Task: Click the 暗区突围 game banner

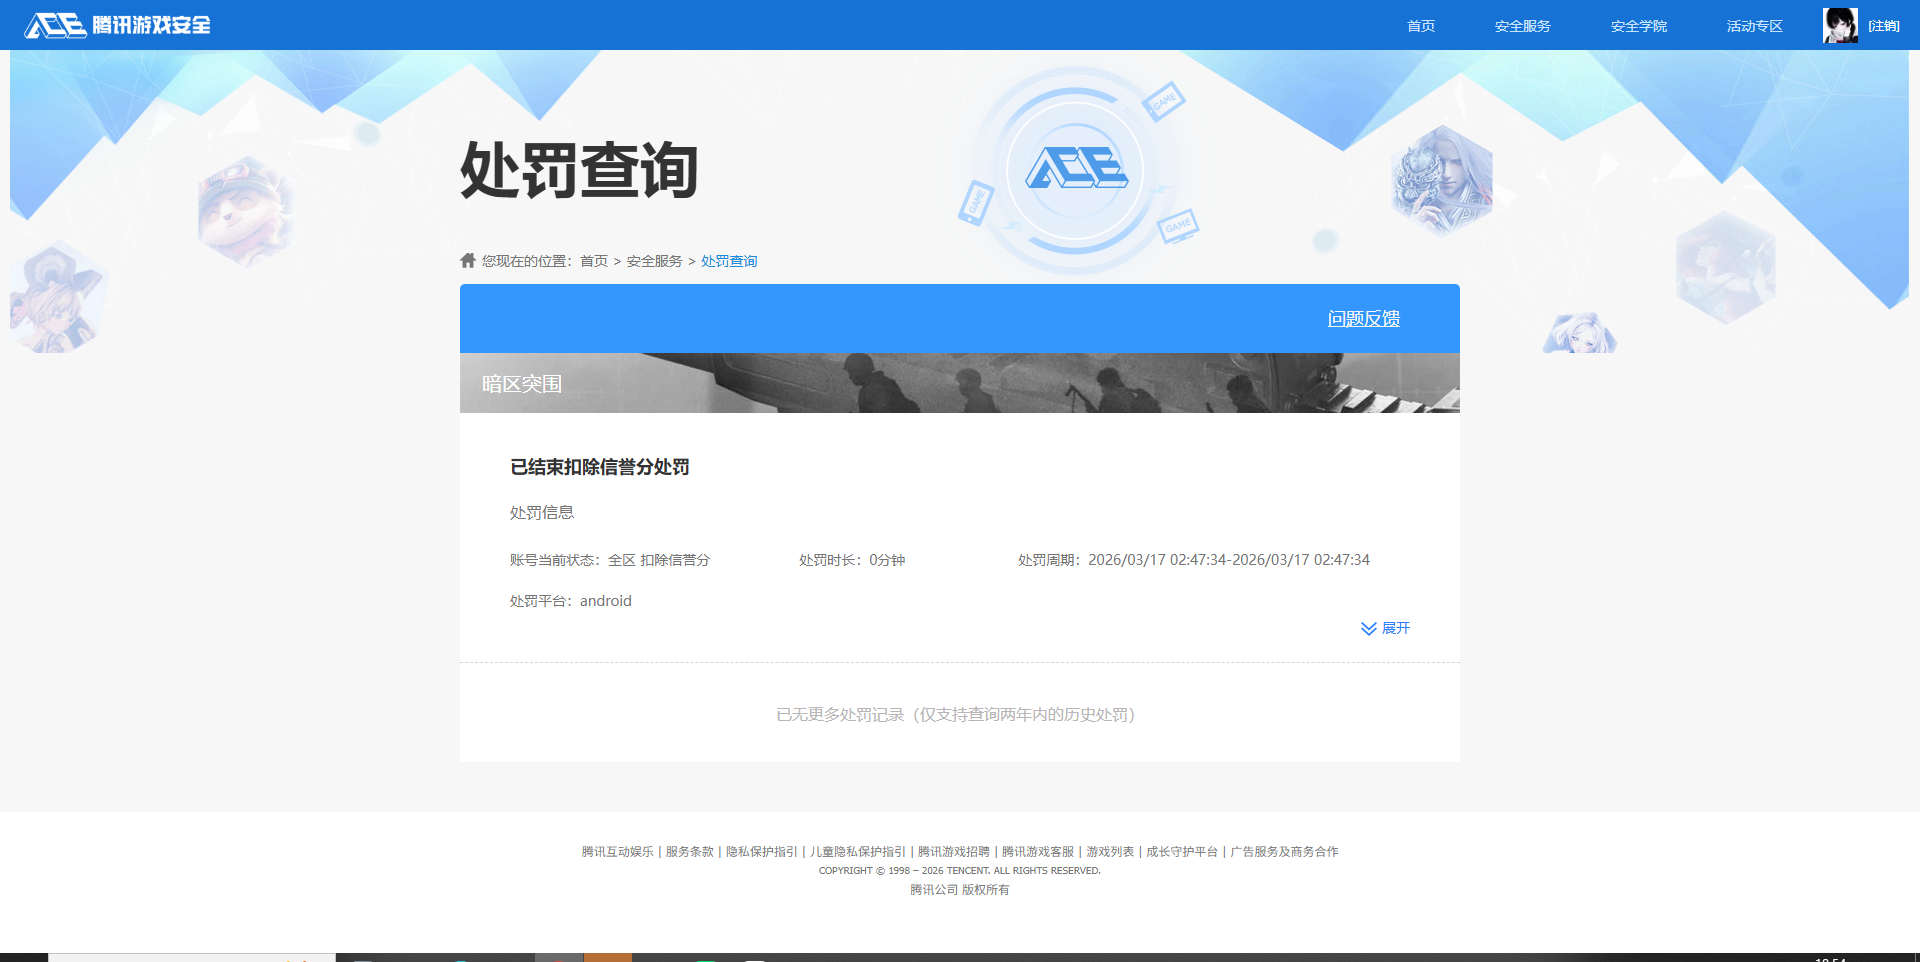Action: tap(960, 383)
